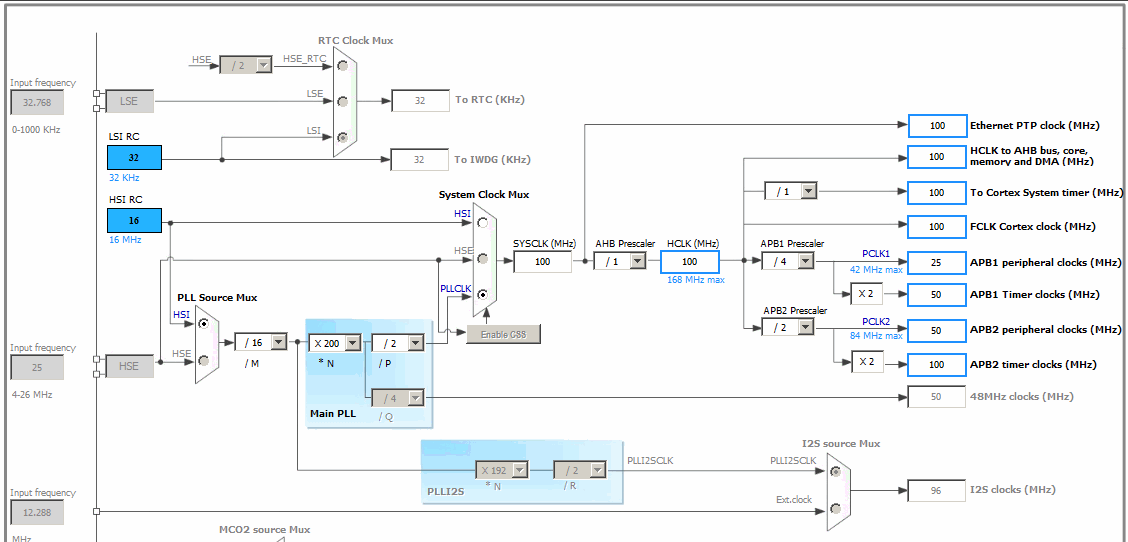The width and height of the screenshot is (1128, 542).
Task: Click the APB2 X 2 timer multiplier box
Action: tap(867, 361)
